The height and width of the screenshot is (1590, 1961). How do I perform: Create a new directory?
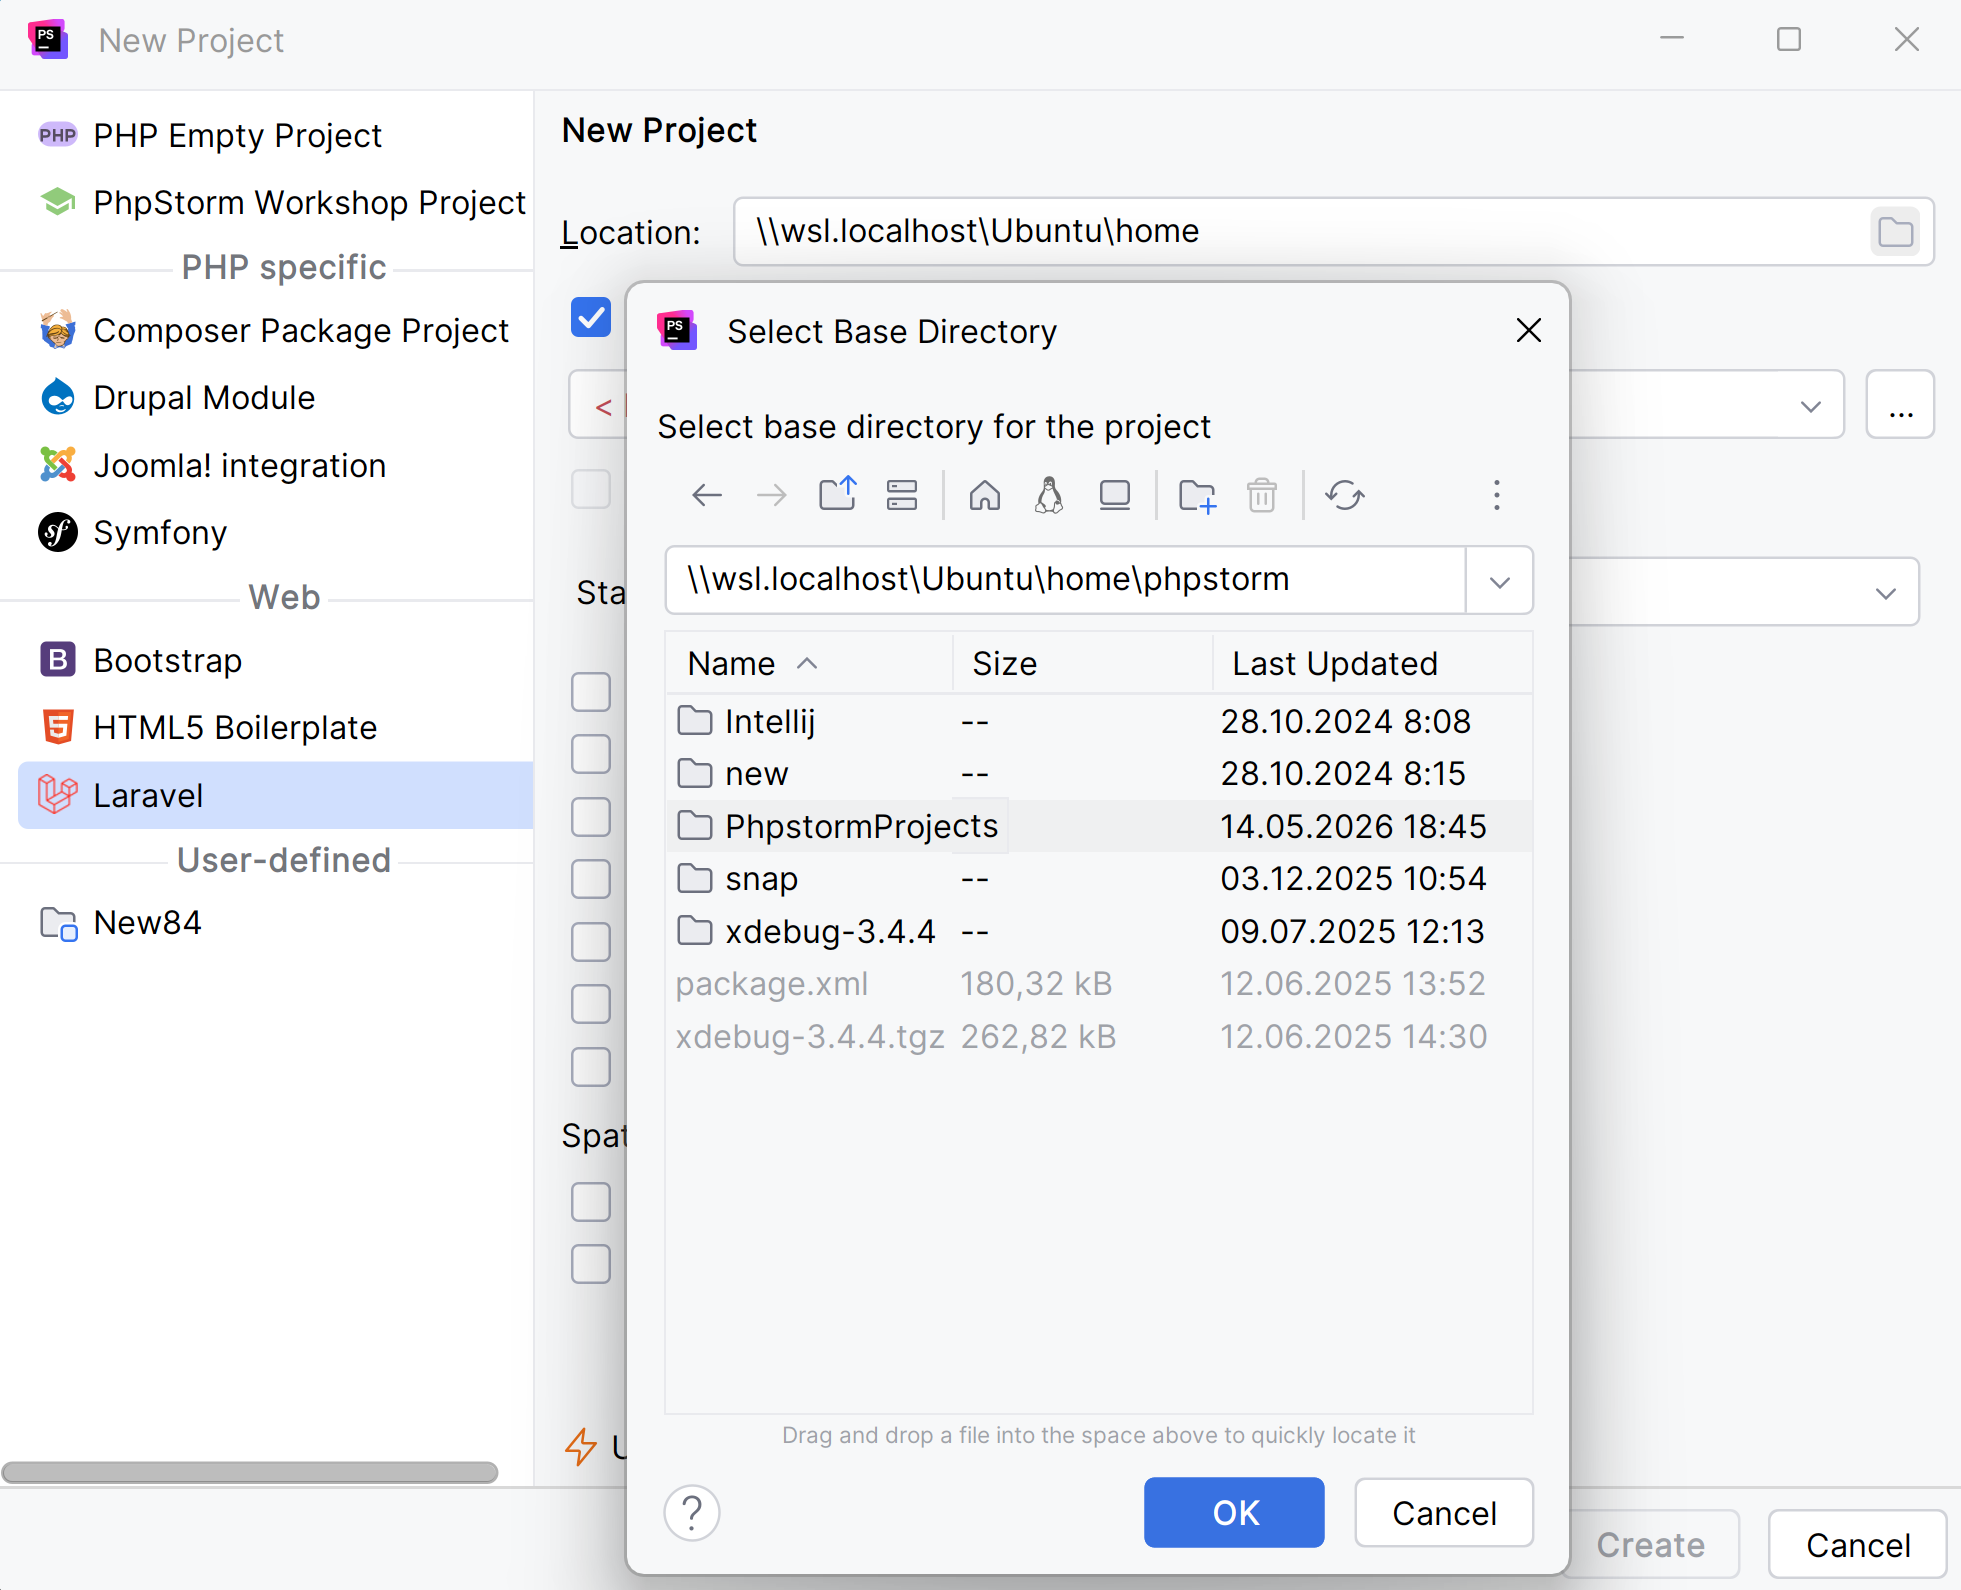1197,495
